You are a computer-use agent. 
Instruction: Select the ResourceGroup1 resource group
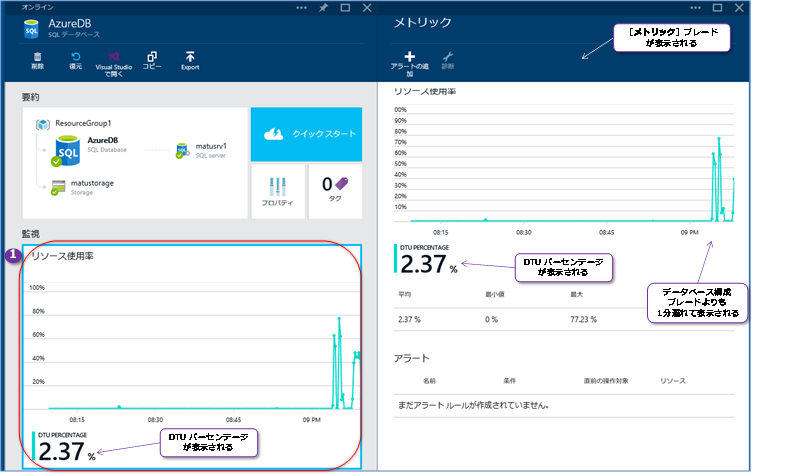(73, 123)
